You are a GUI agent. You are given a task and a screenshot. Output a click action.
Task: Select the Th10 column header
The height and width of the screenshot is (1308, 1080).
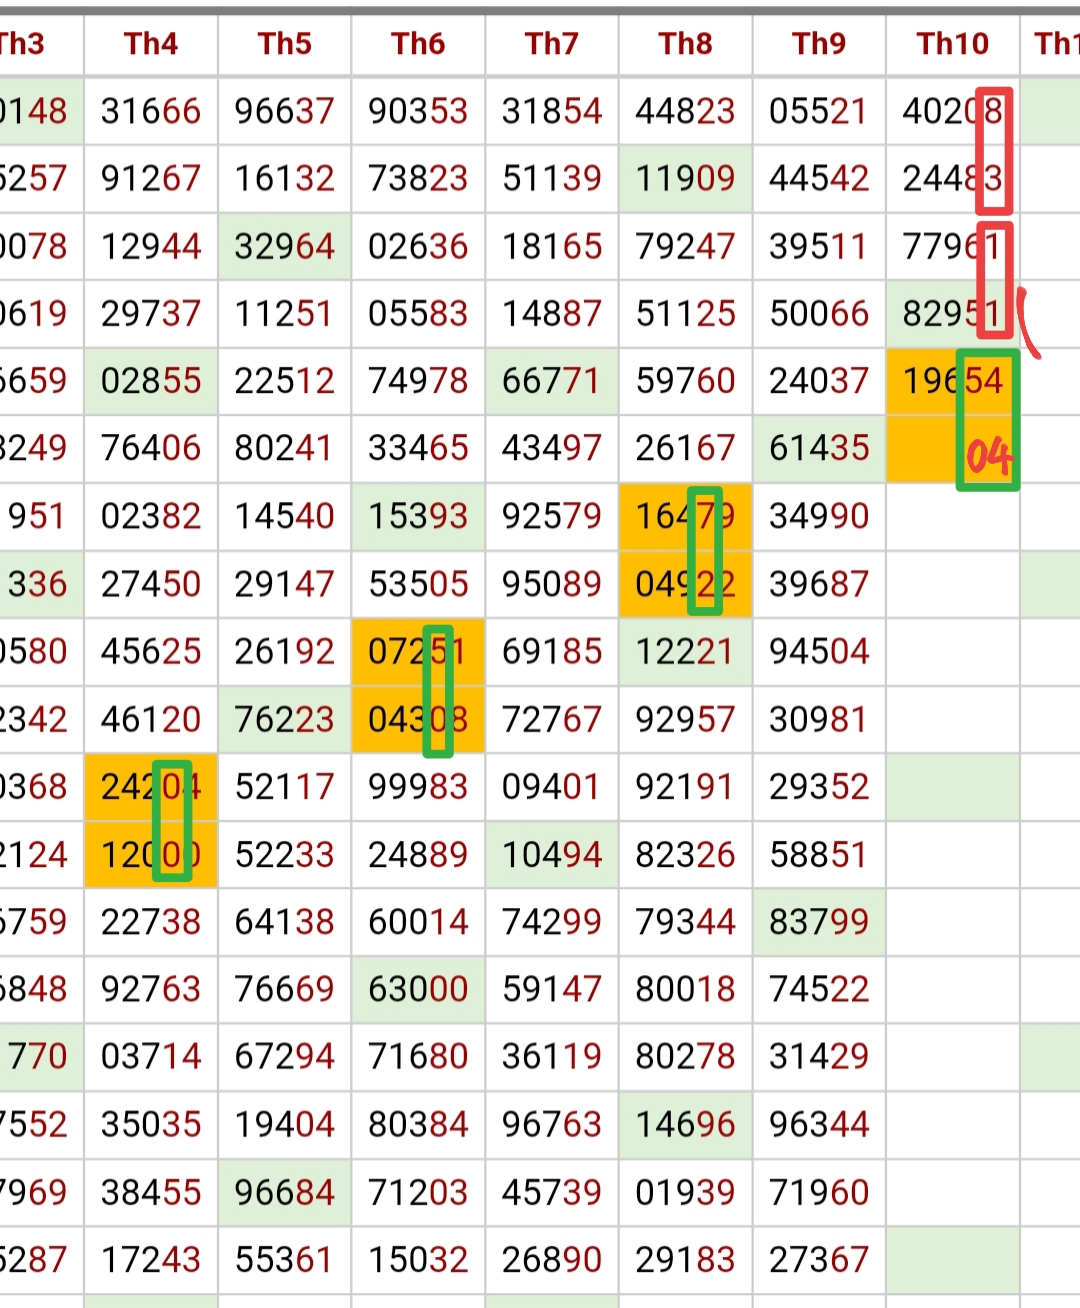pyautogui.click(x=953, y=43)
